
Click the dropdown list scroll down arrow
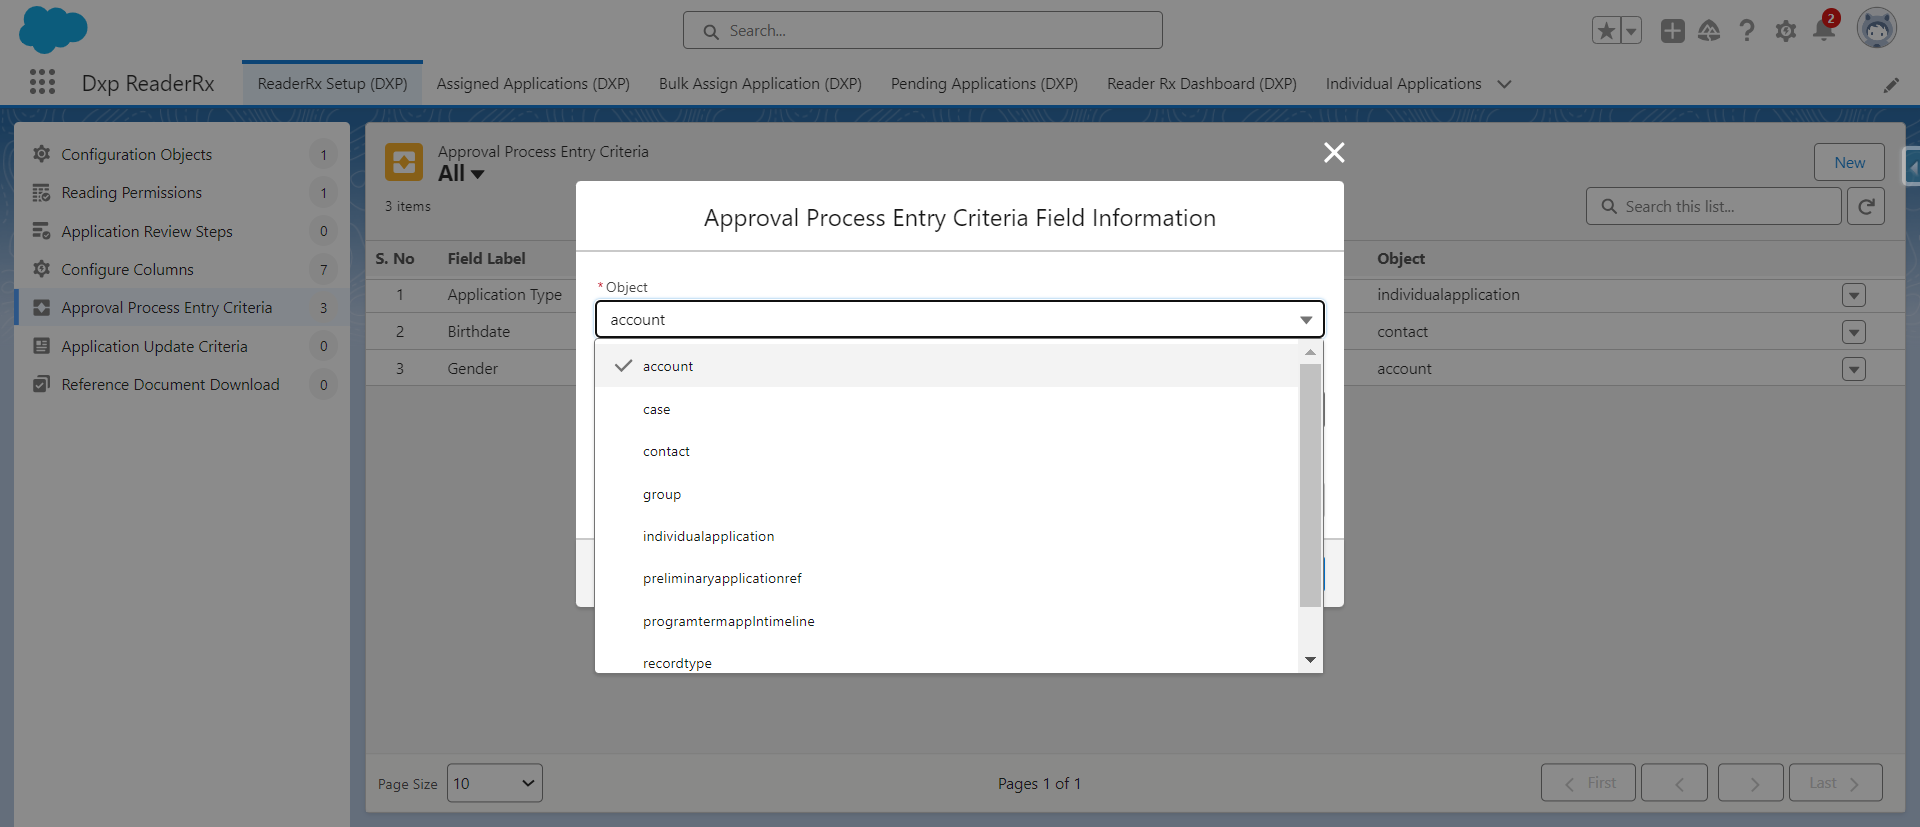(x=1310, y=660)
